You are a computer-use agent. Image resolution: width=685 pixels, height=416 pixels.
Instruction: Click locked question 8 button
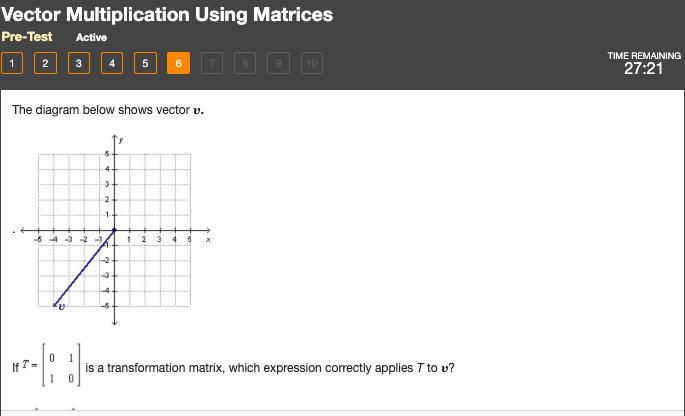point(245,63)
